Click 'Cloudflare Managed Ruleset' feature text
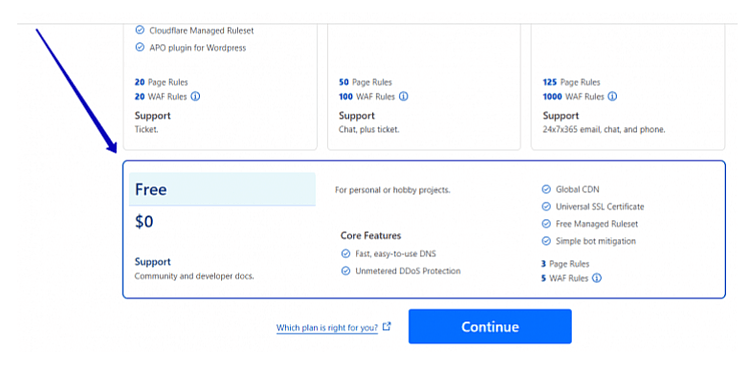 point(202,31)
